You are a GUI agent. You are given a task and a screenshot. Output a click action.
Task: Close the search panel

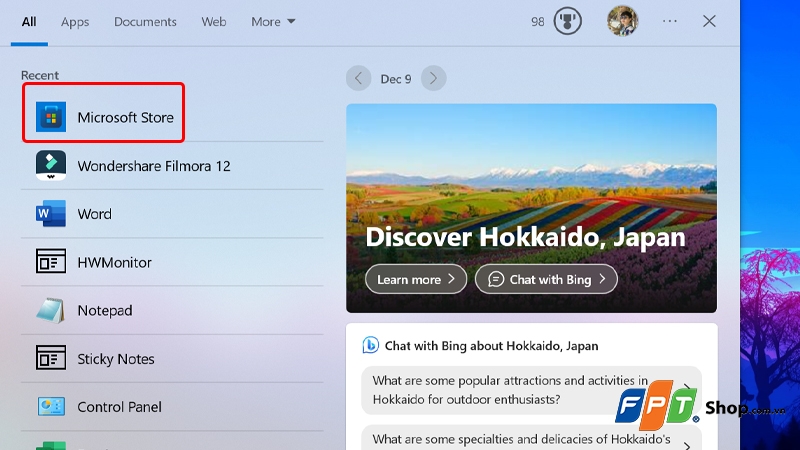coord(709,21)
